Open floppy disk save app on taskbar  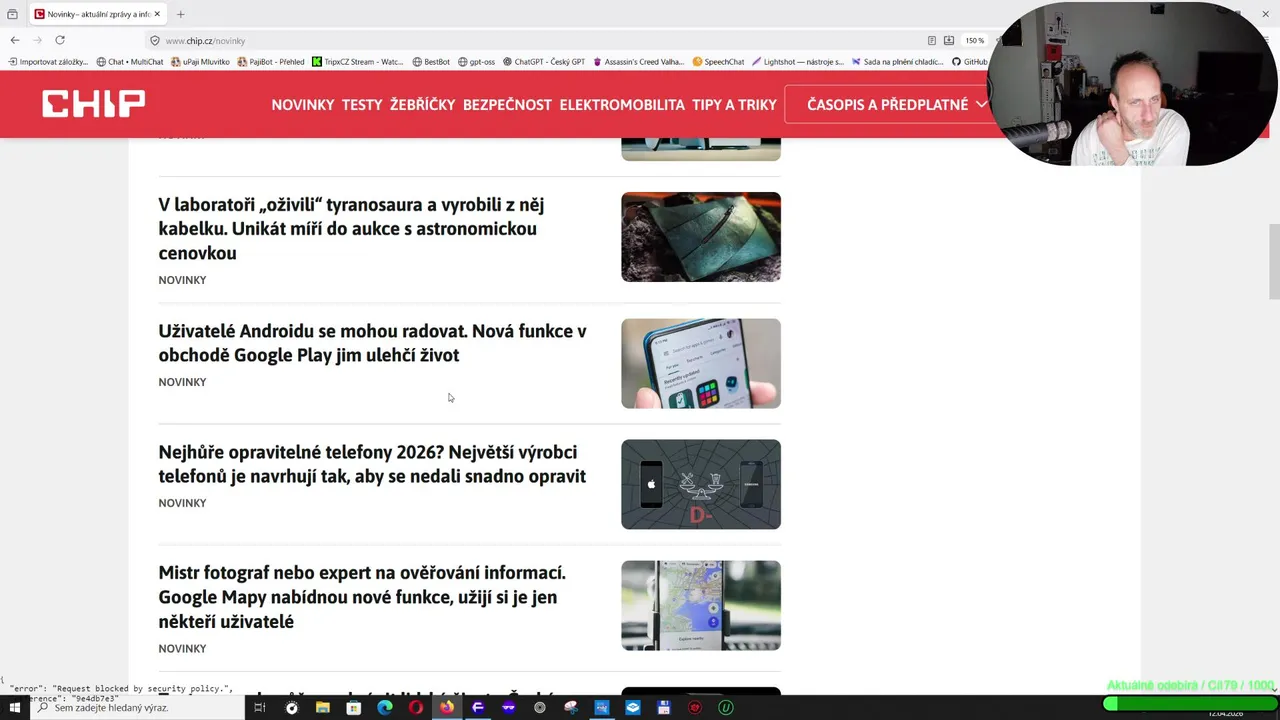tap(664, 708)
